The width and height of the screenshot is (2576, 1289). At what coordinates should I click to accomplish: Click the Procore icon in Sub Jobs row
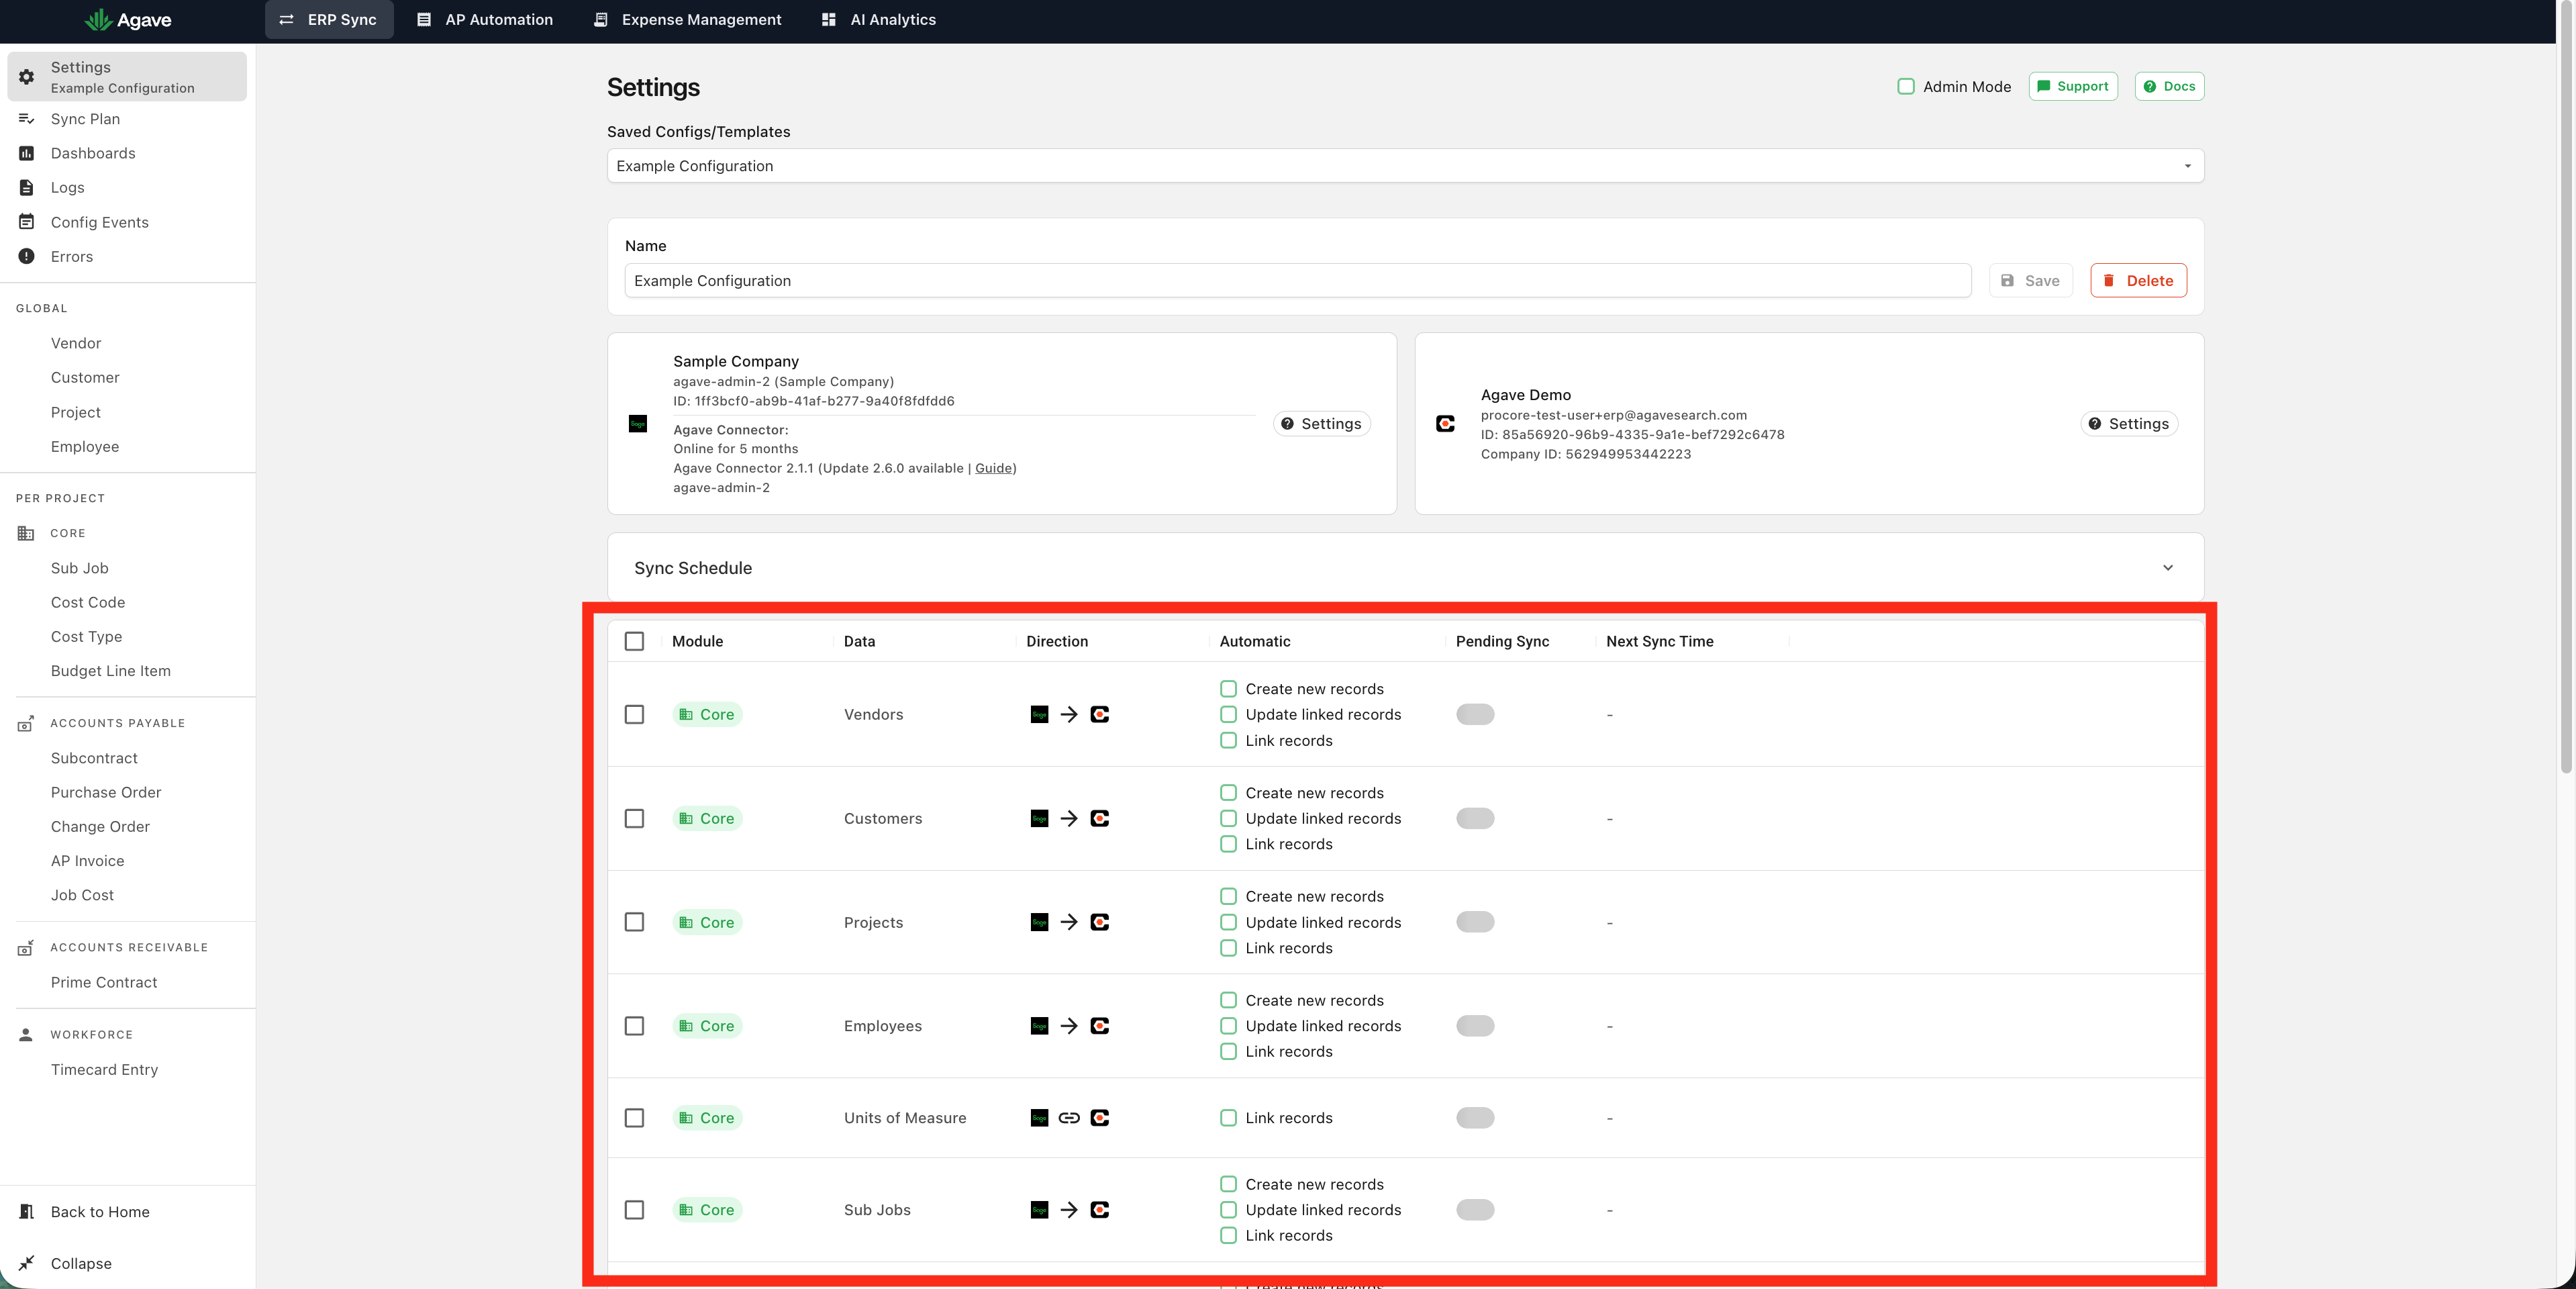[x=1100, y=1210]
